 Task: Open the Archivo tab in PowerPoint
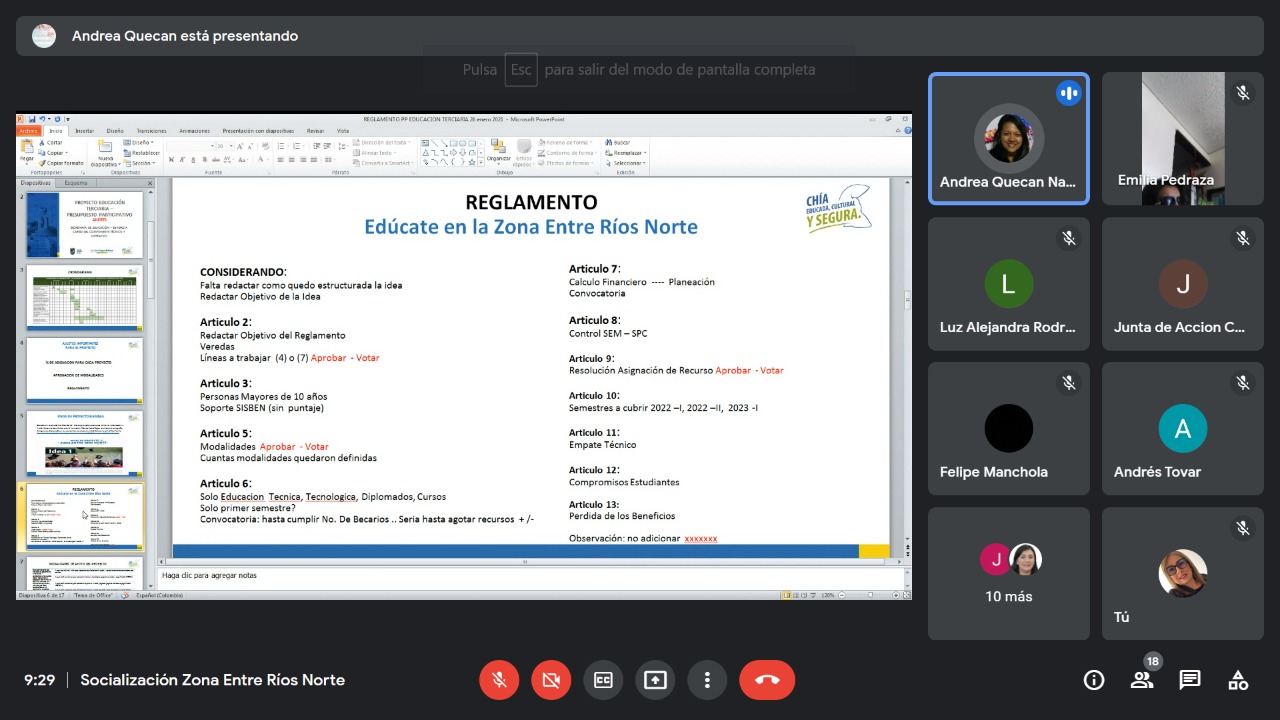28,131
